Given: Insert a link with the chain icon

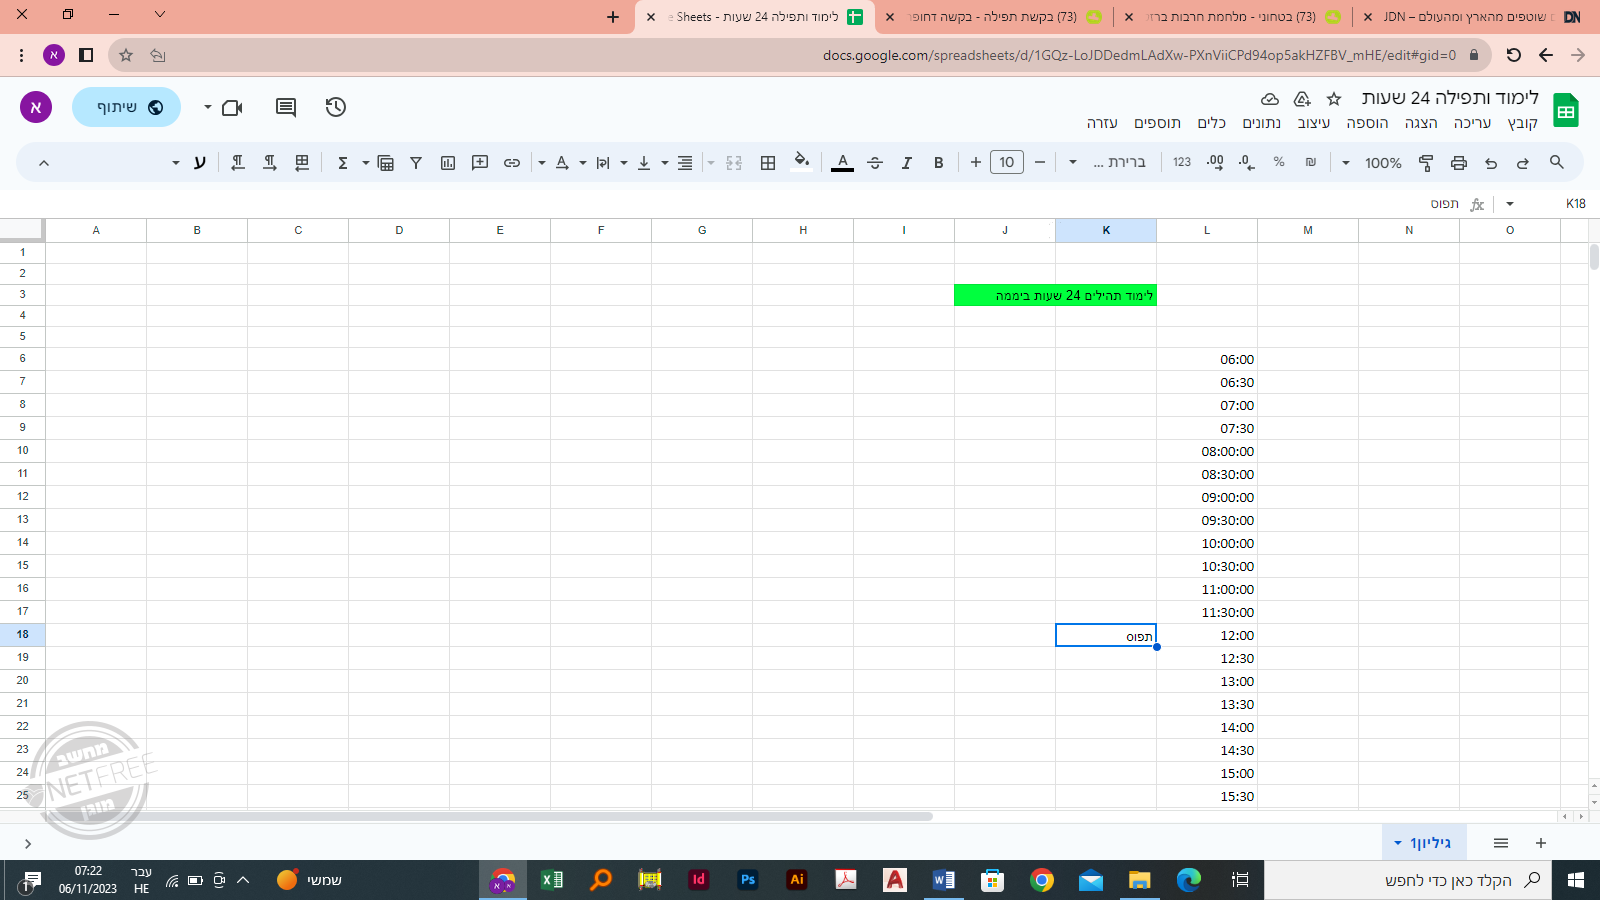Looking at the screenshot, I should [512, 162].
